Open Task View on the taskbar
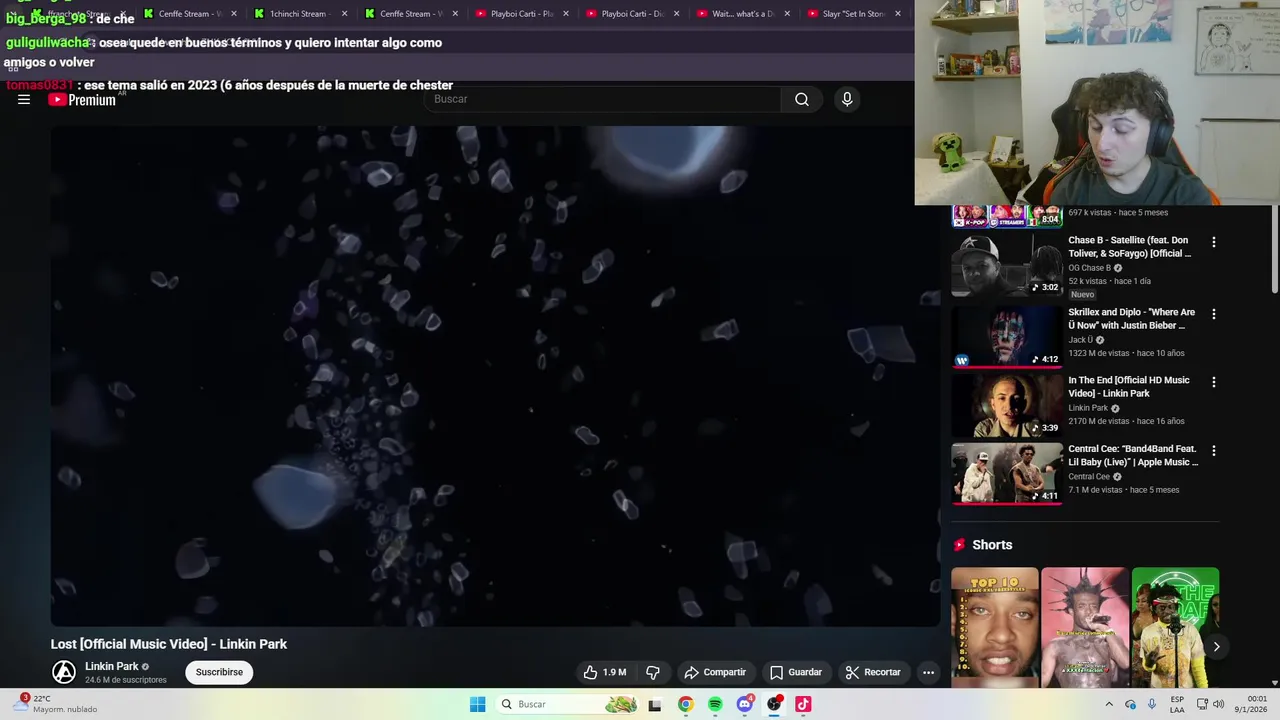Screen dimensions: 1280x720 [x=655, y=704]
